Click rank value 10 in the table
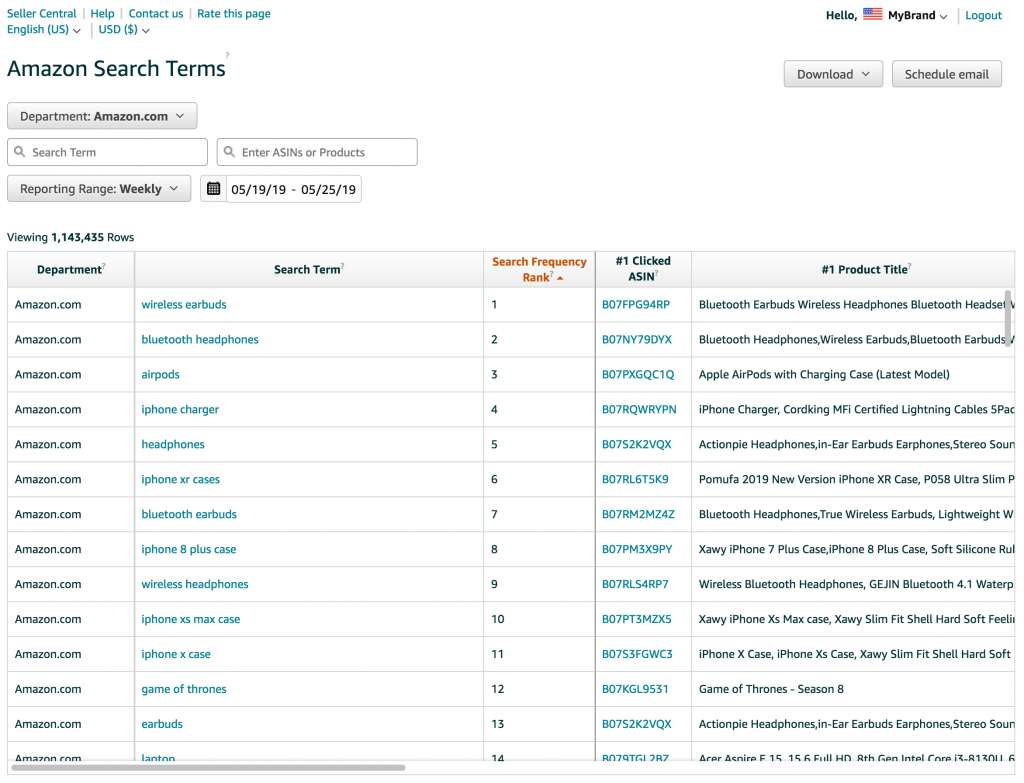Screen dimensions: 1024x783 point(498,618)
